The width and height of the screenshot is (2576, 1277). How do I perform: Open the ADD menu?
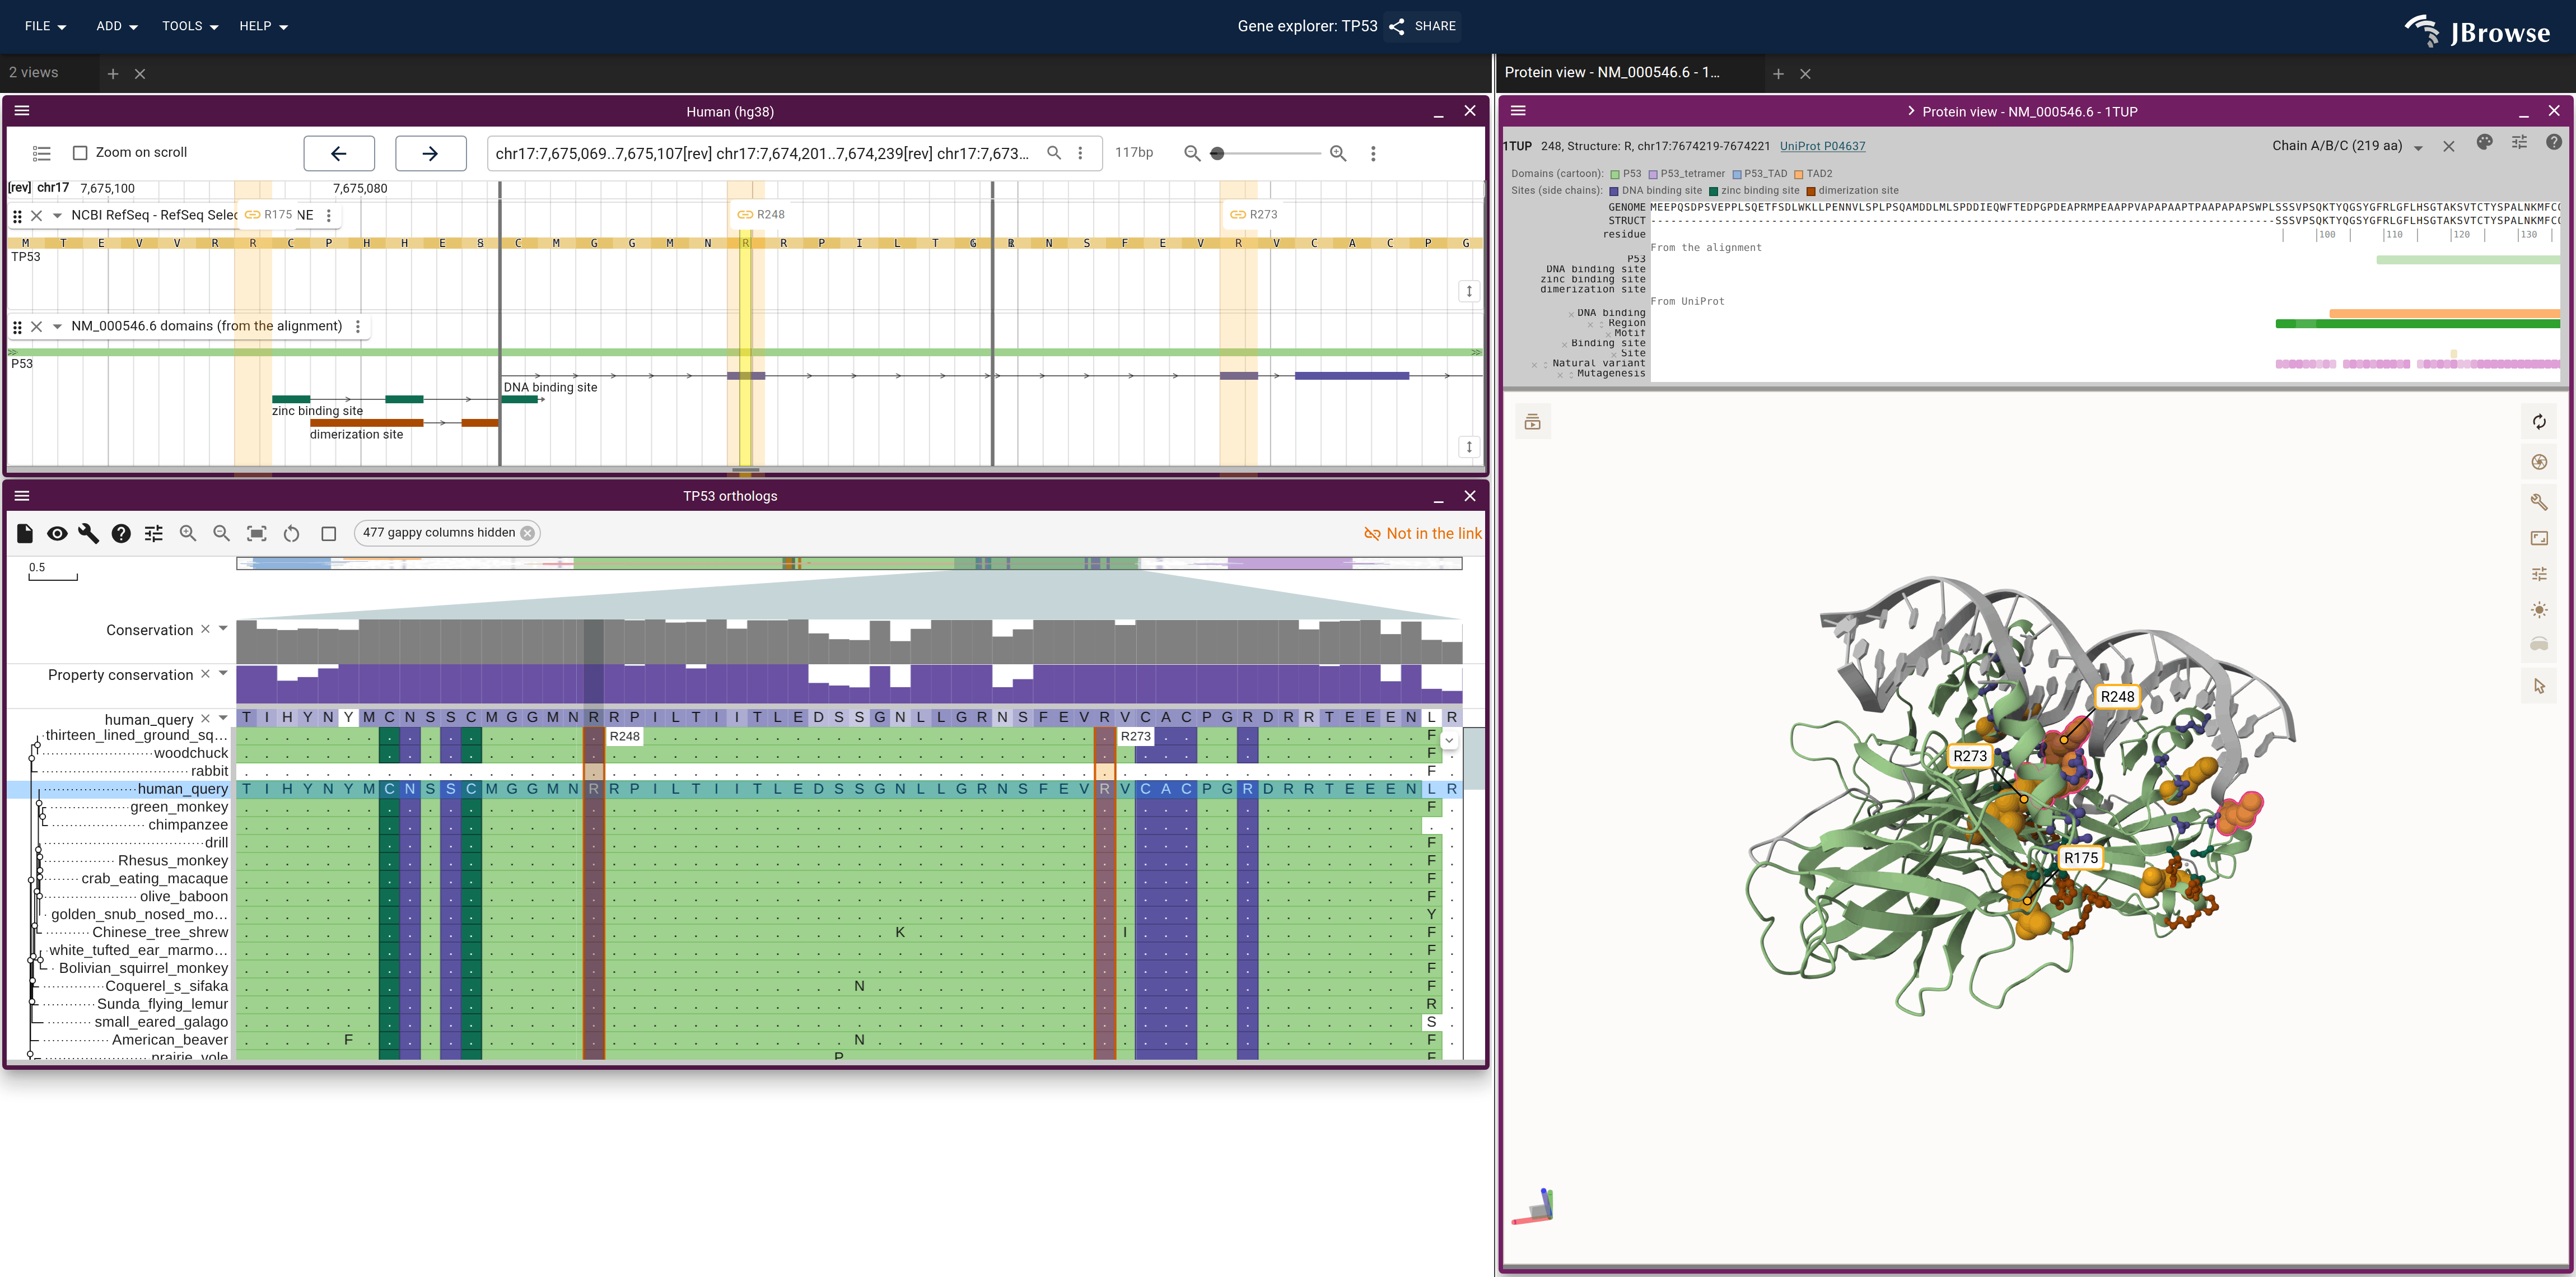(117, 26)
